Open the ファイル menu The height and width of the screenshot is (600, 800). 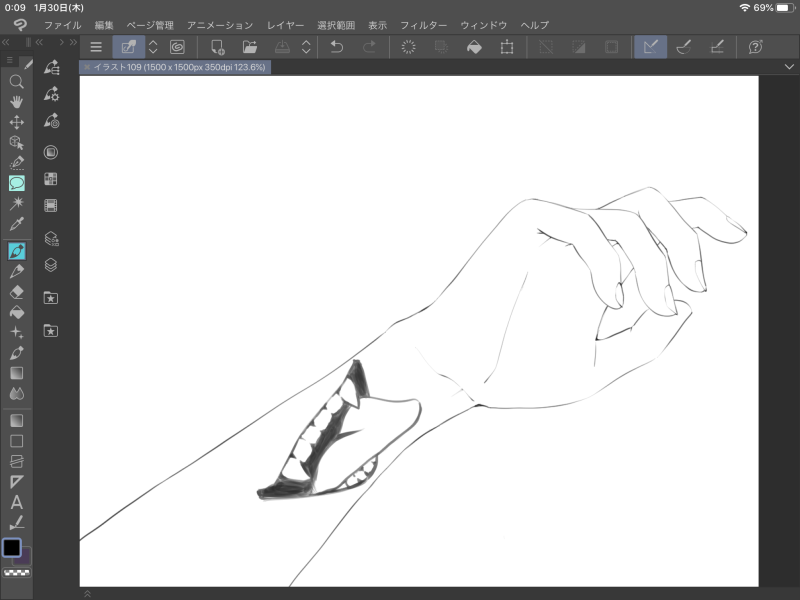pos(62,25)
